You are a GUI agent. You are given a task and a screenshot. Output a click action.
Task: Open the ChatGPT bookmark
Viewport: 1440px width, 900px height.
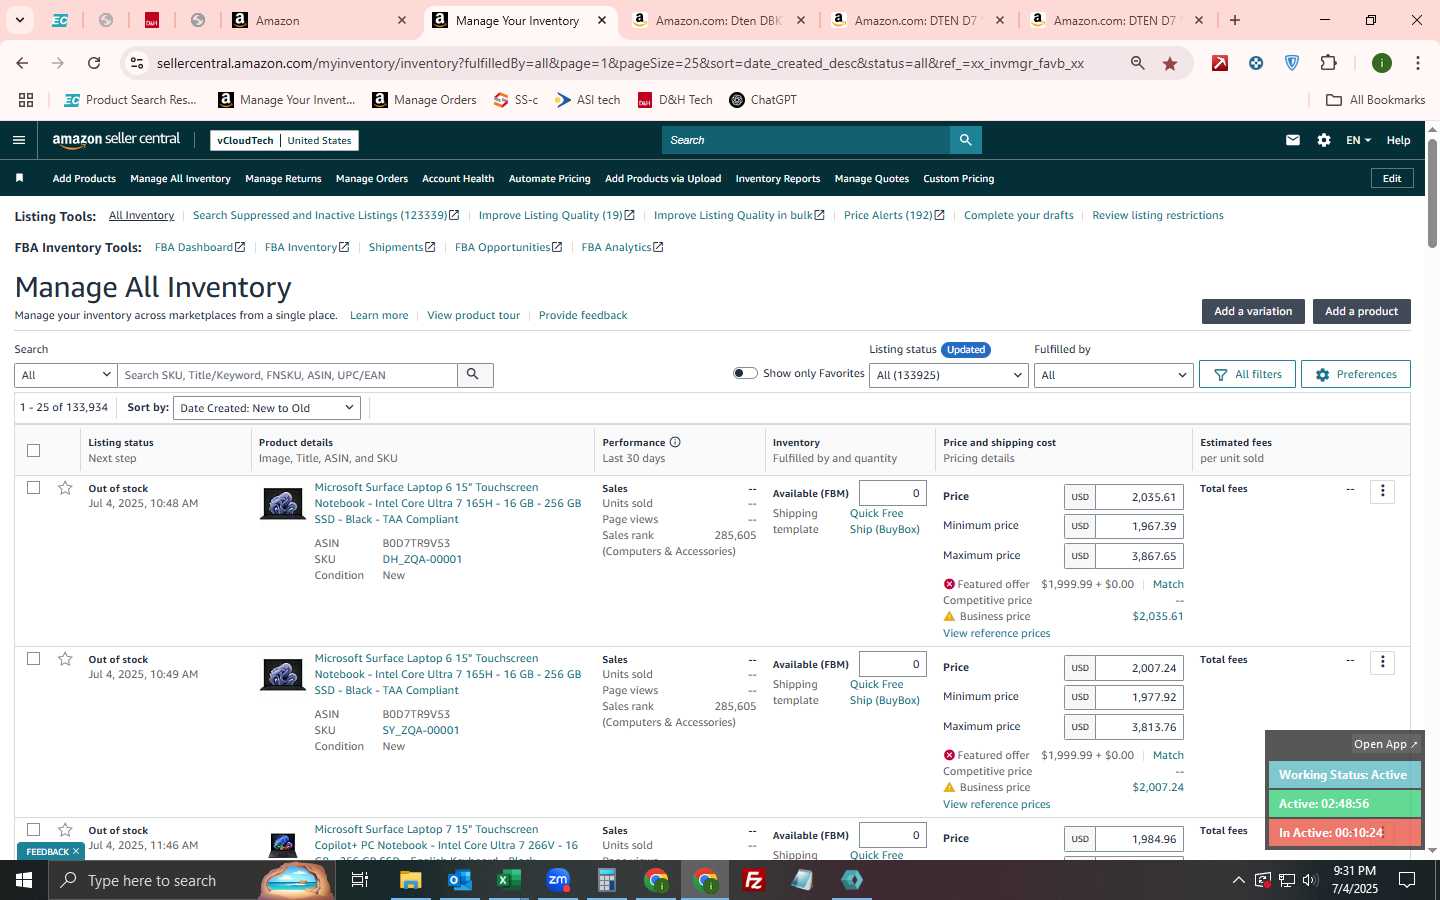[762, 100]
